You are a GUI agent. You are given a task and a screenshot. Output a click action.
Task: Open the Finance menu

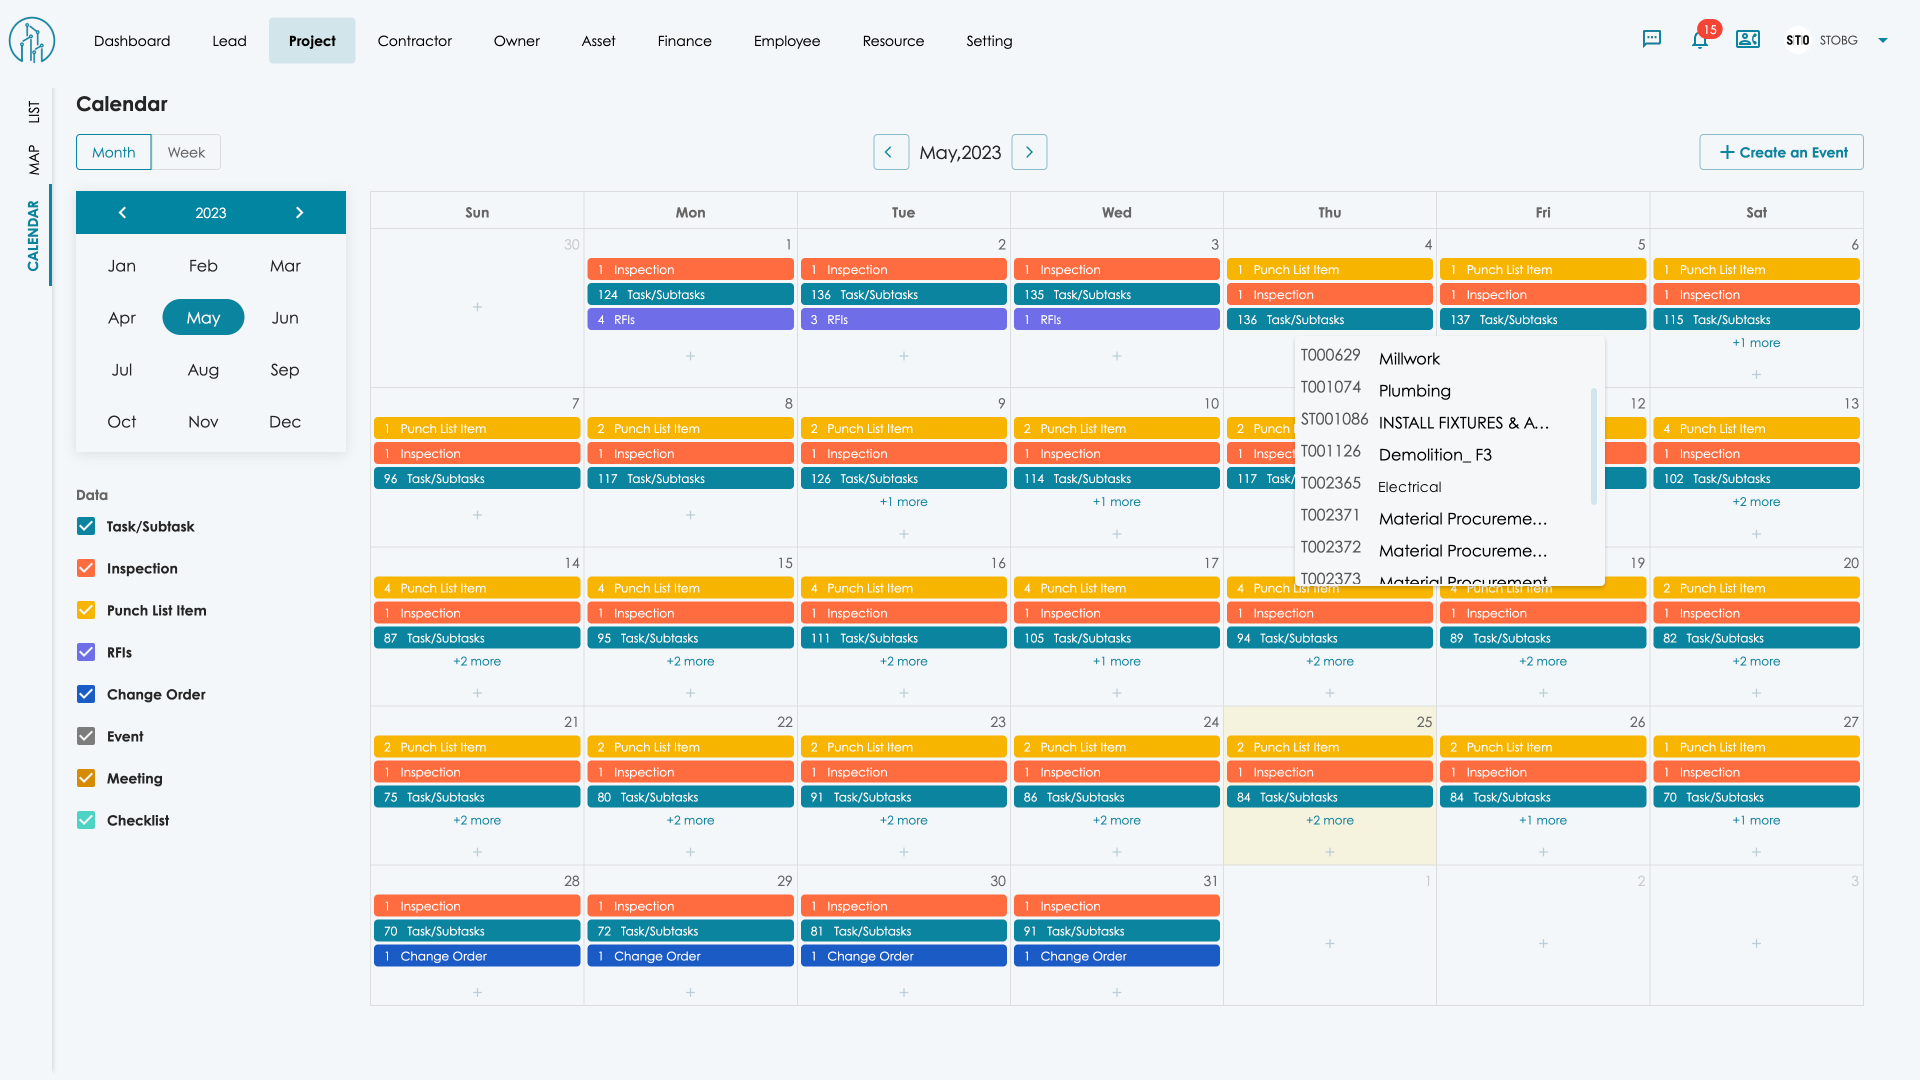[x=684, y=41]
